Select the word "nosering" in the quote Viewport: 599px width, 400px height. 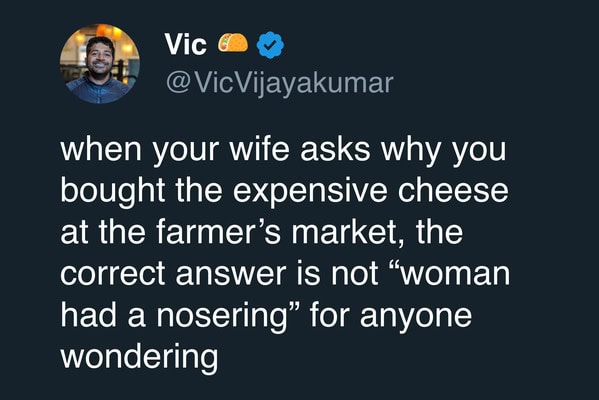(222, 317)
